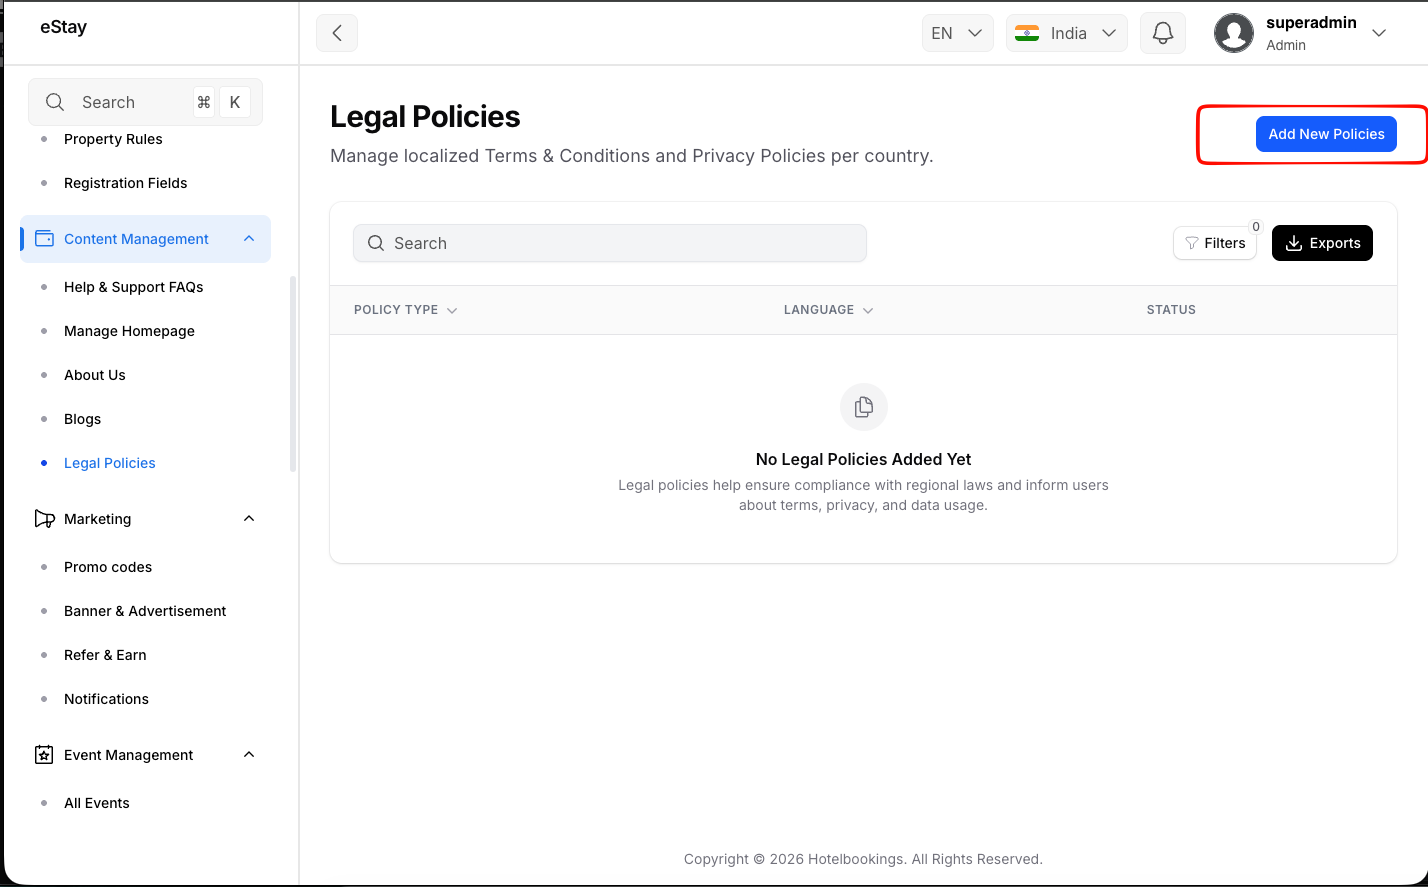
Task: Select Legal Policies in sidebar
Action: tap(110, 463)
